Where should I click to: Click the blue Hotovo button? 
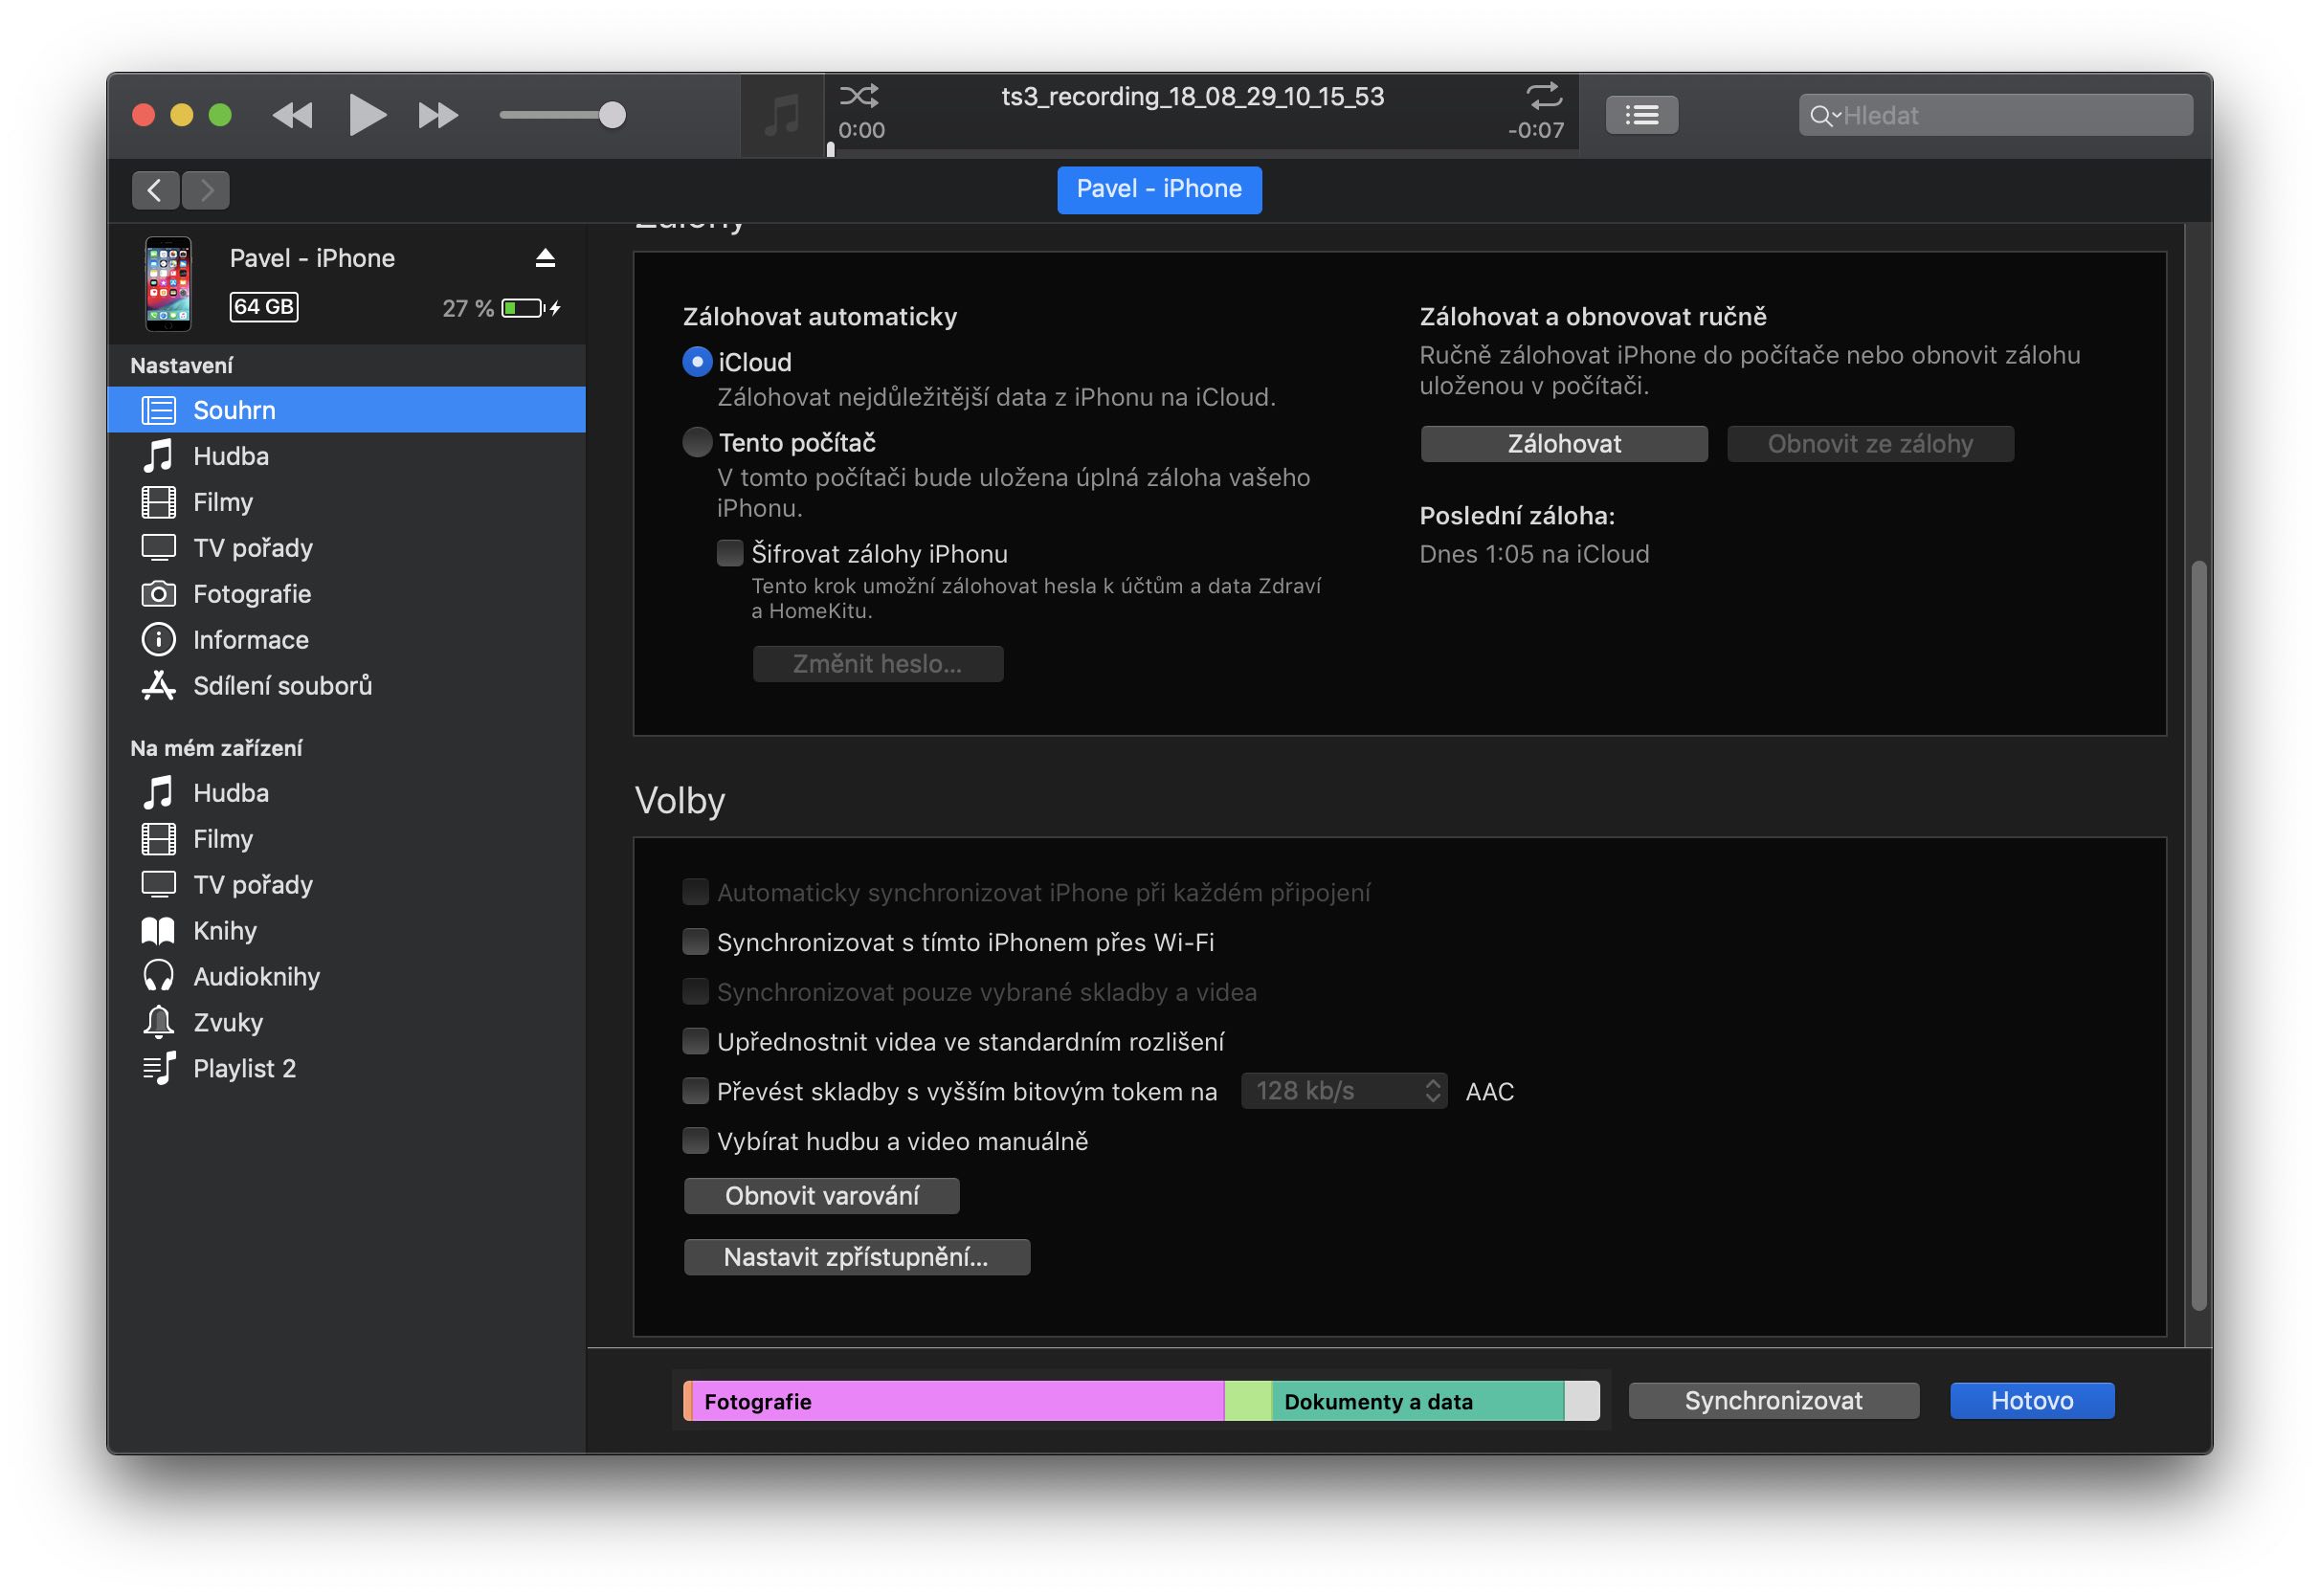(x=2031, y=1401)
